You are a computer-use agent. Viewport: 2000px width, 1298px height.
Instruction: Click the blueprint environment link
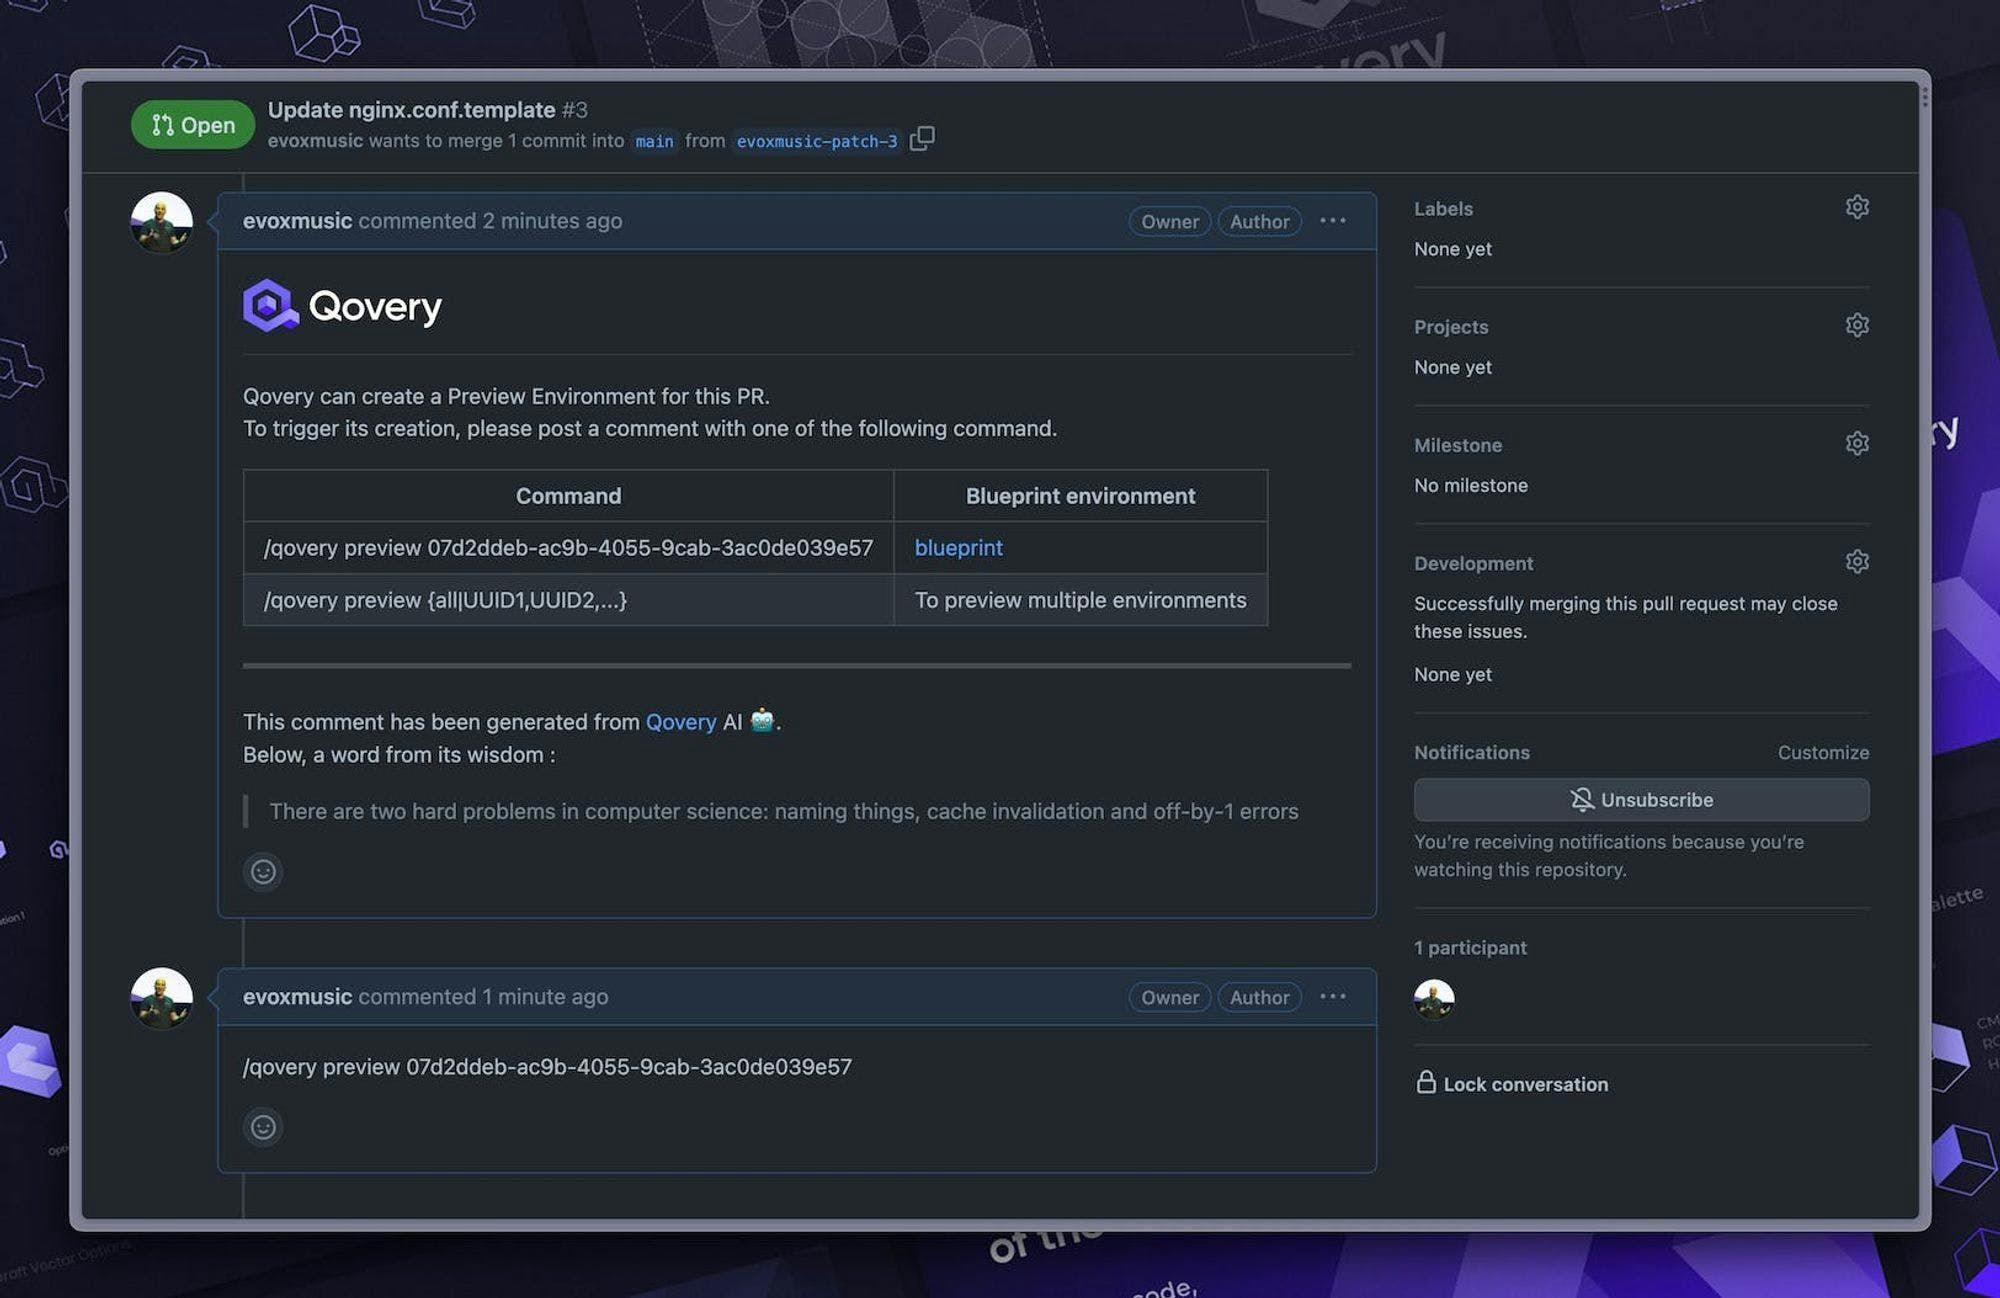tap(956, 547)
